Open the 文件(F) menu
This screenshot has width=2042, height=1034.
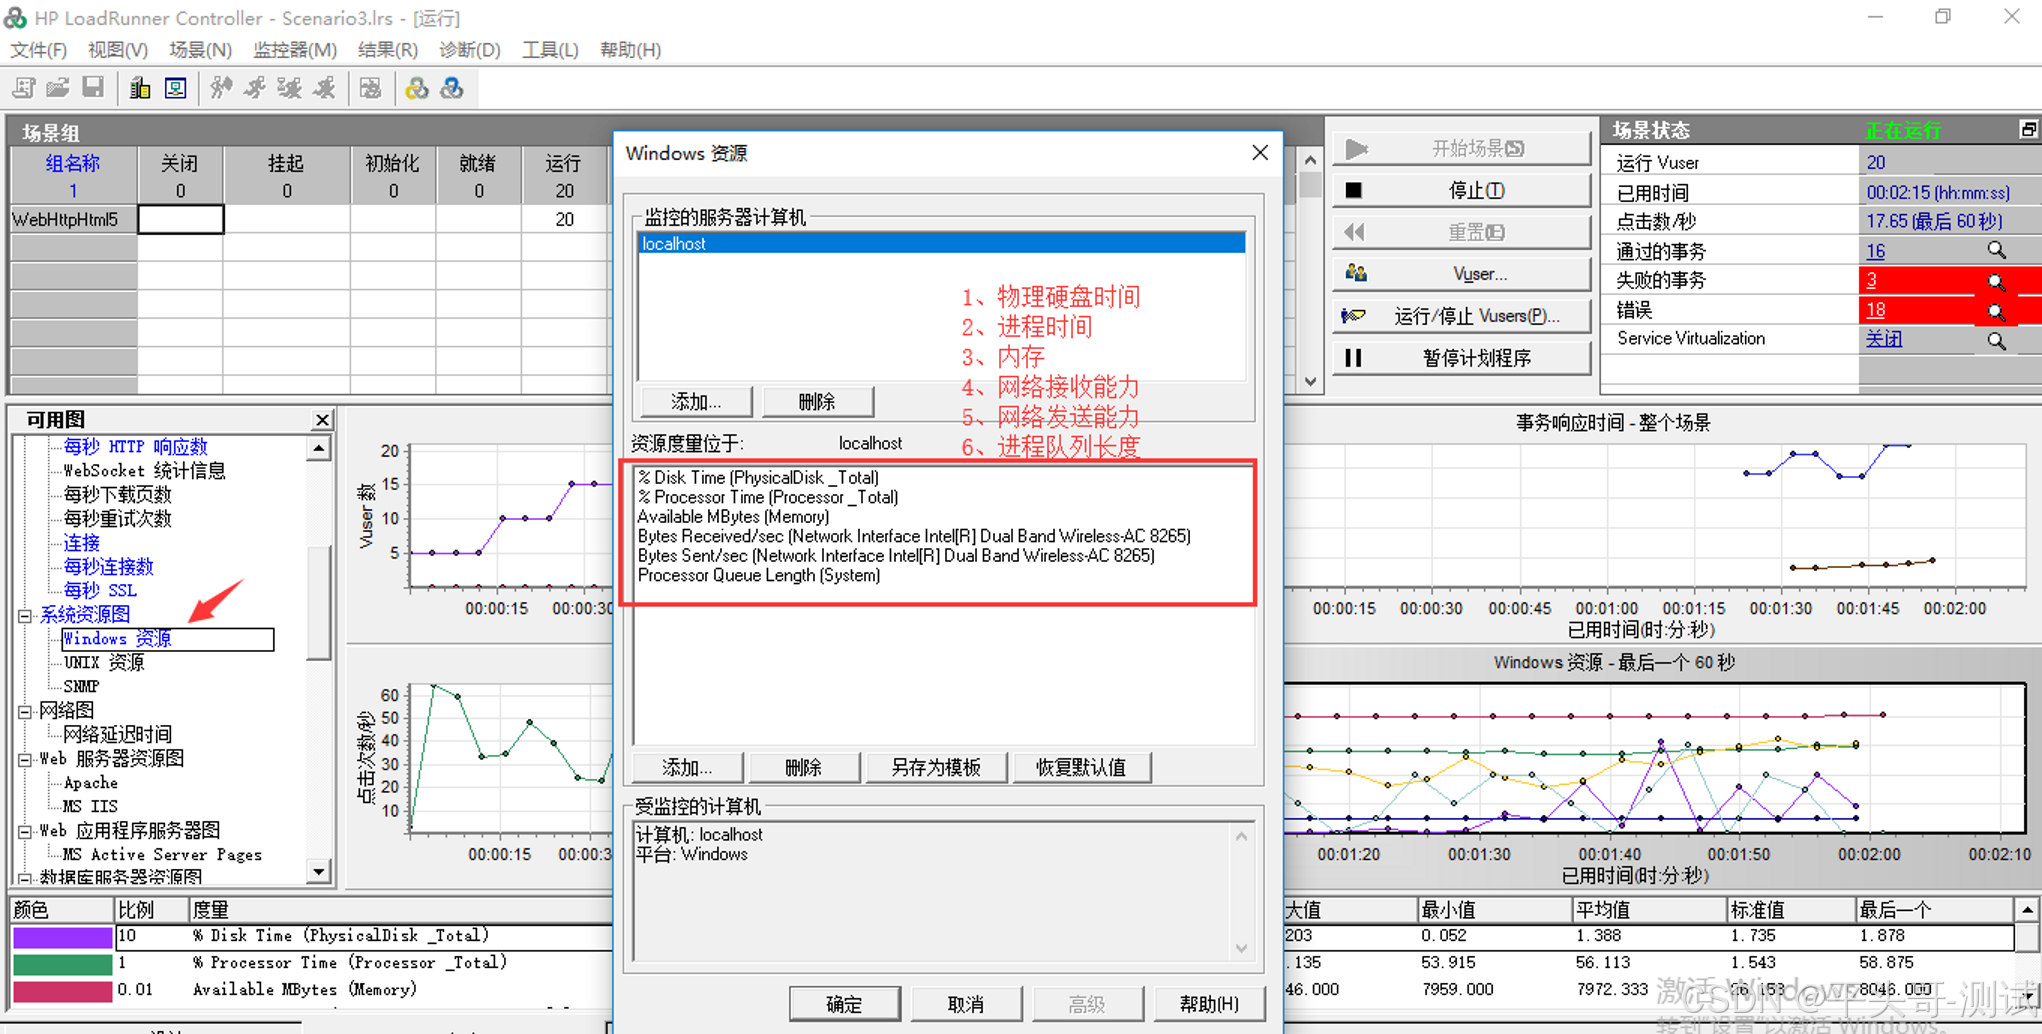pos(38,49)
